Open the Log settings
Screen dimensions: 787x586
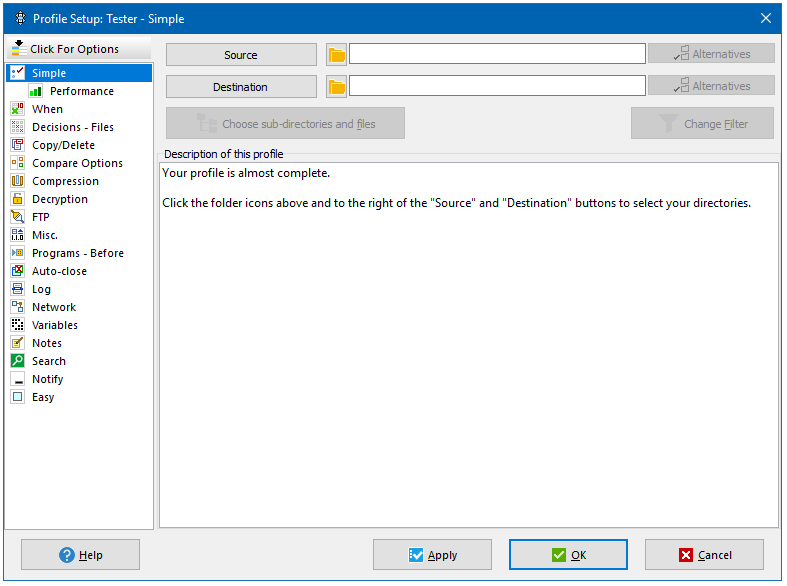click(41, 289)
